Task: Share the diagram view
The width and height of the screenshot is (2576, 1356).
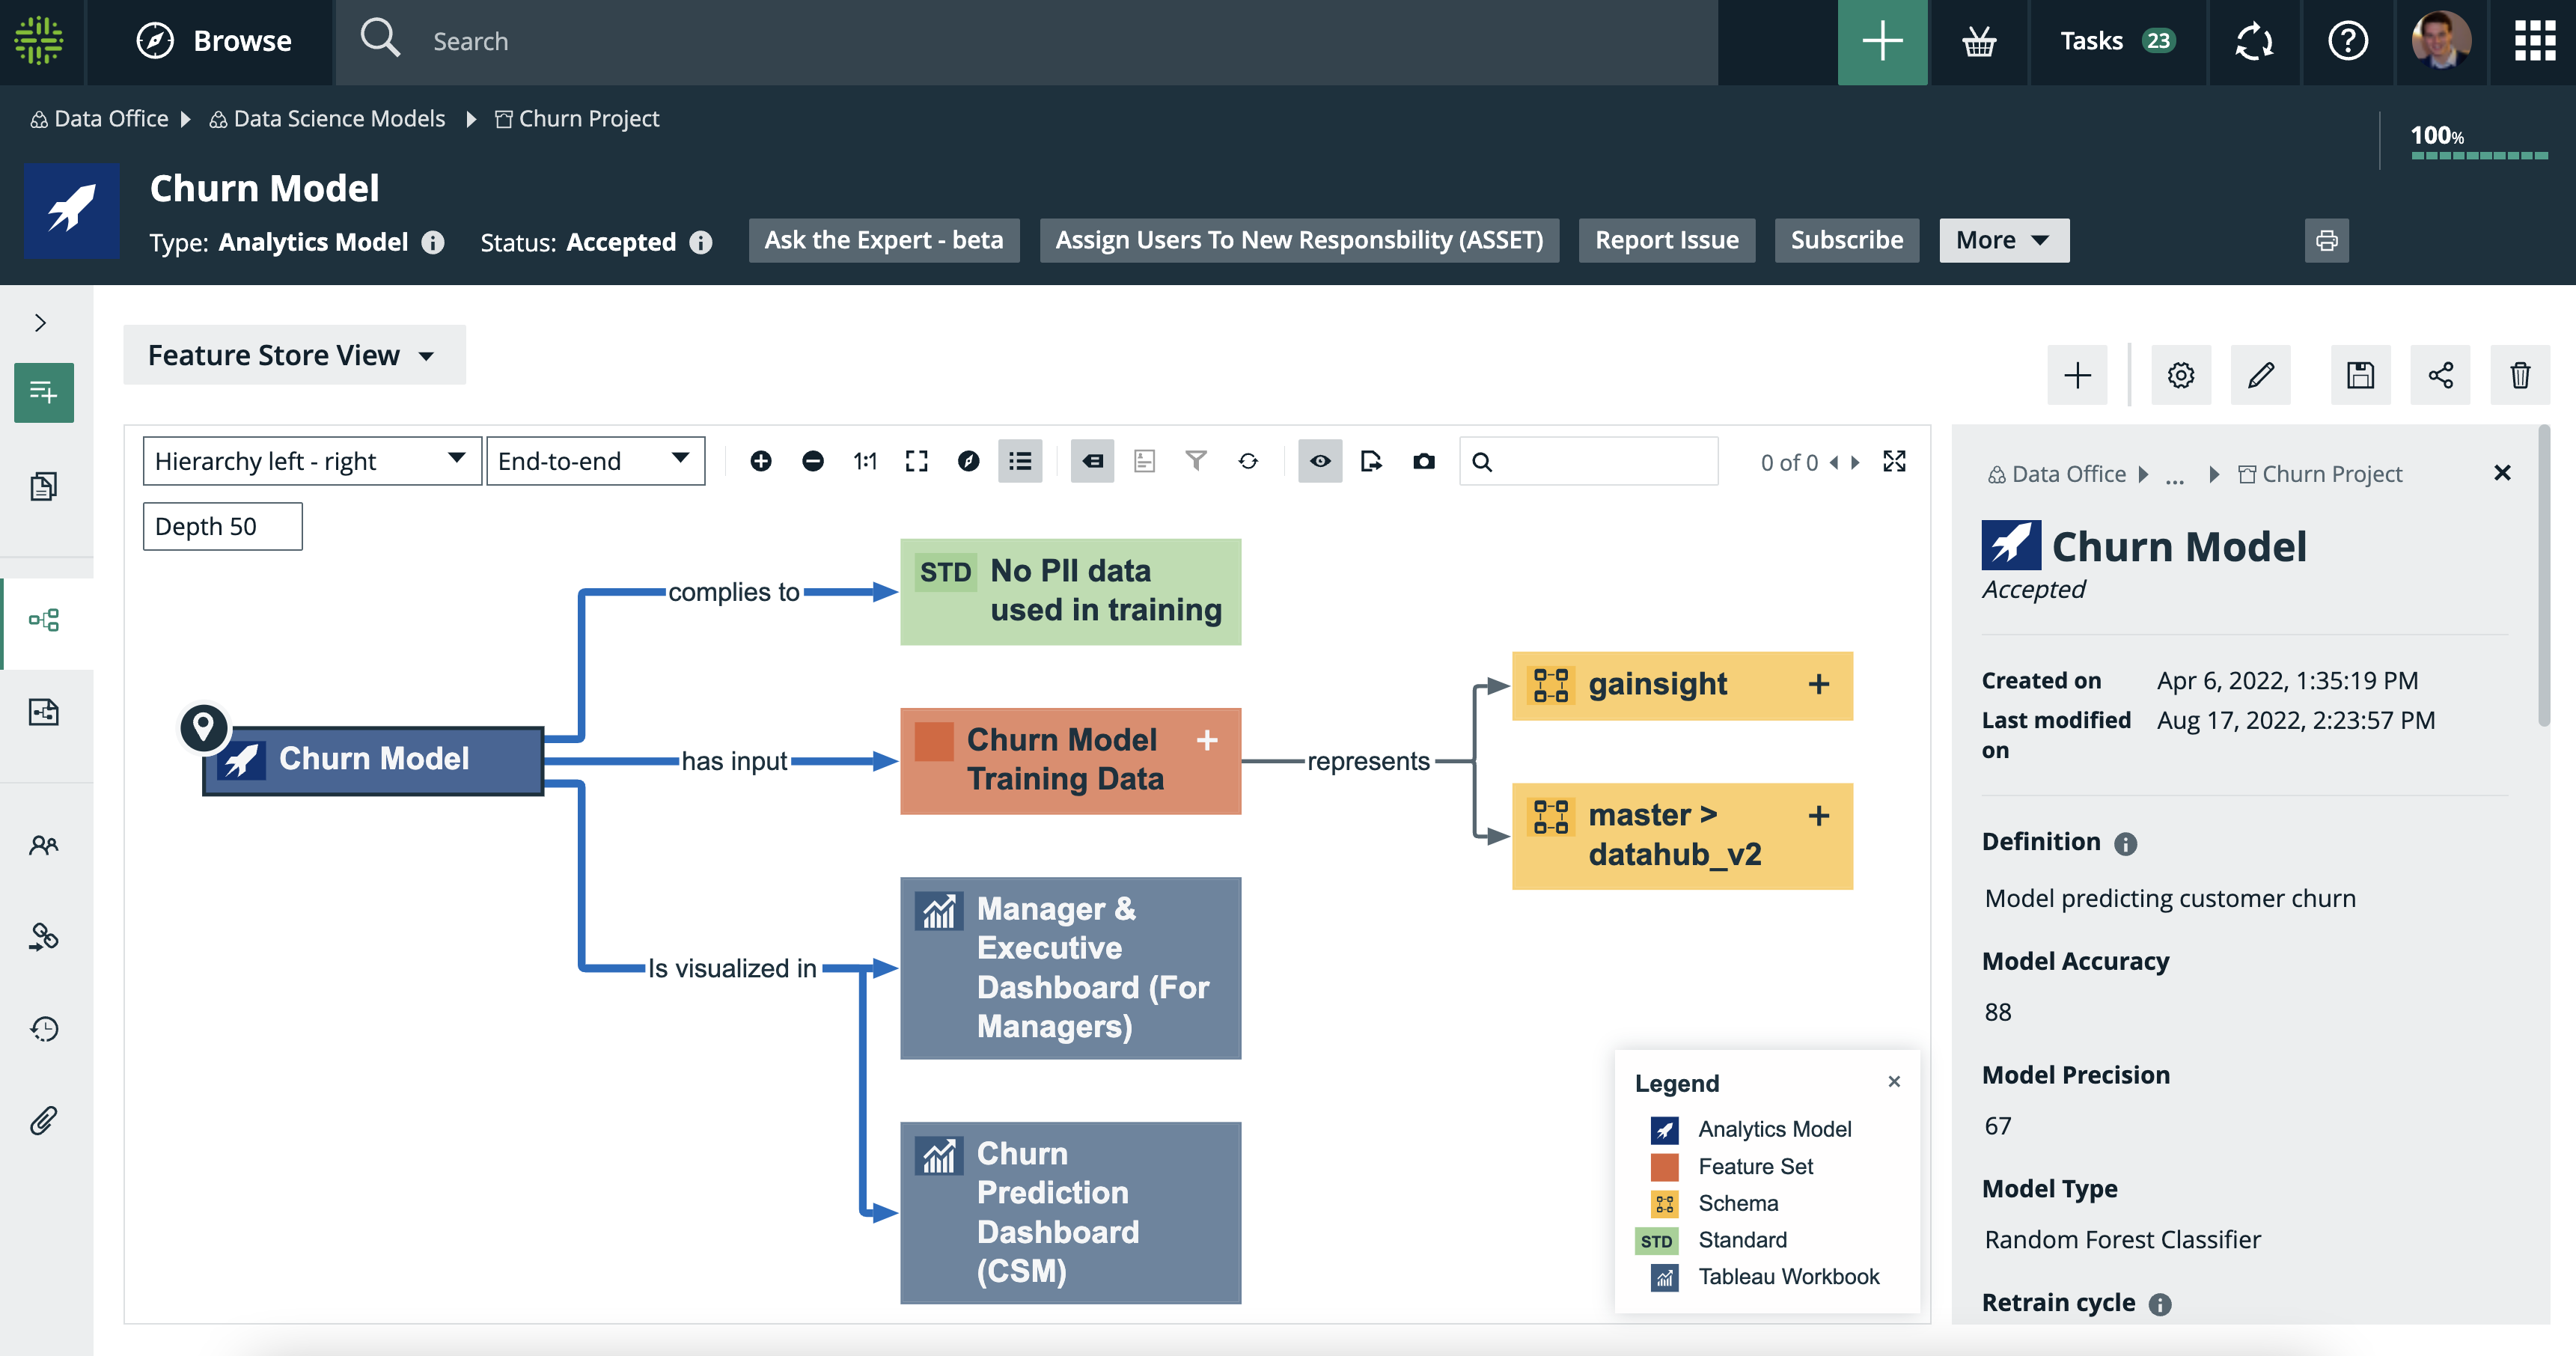Action: pos(2441,375)
